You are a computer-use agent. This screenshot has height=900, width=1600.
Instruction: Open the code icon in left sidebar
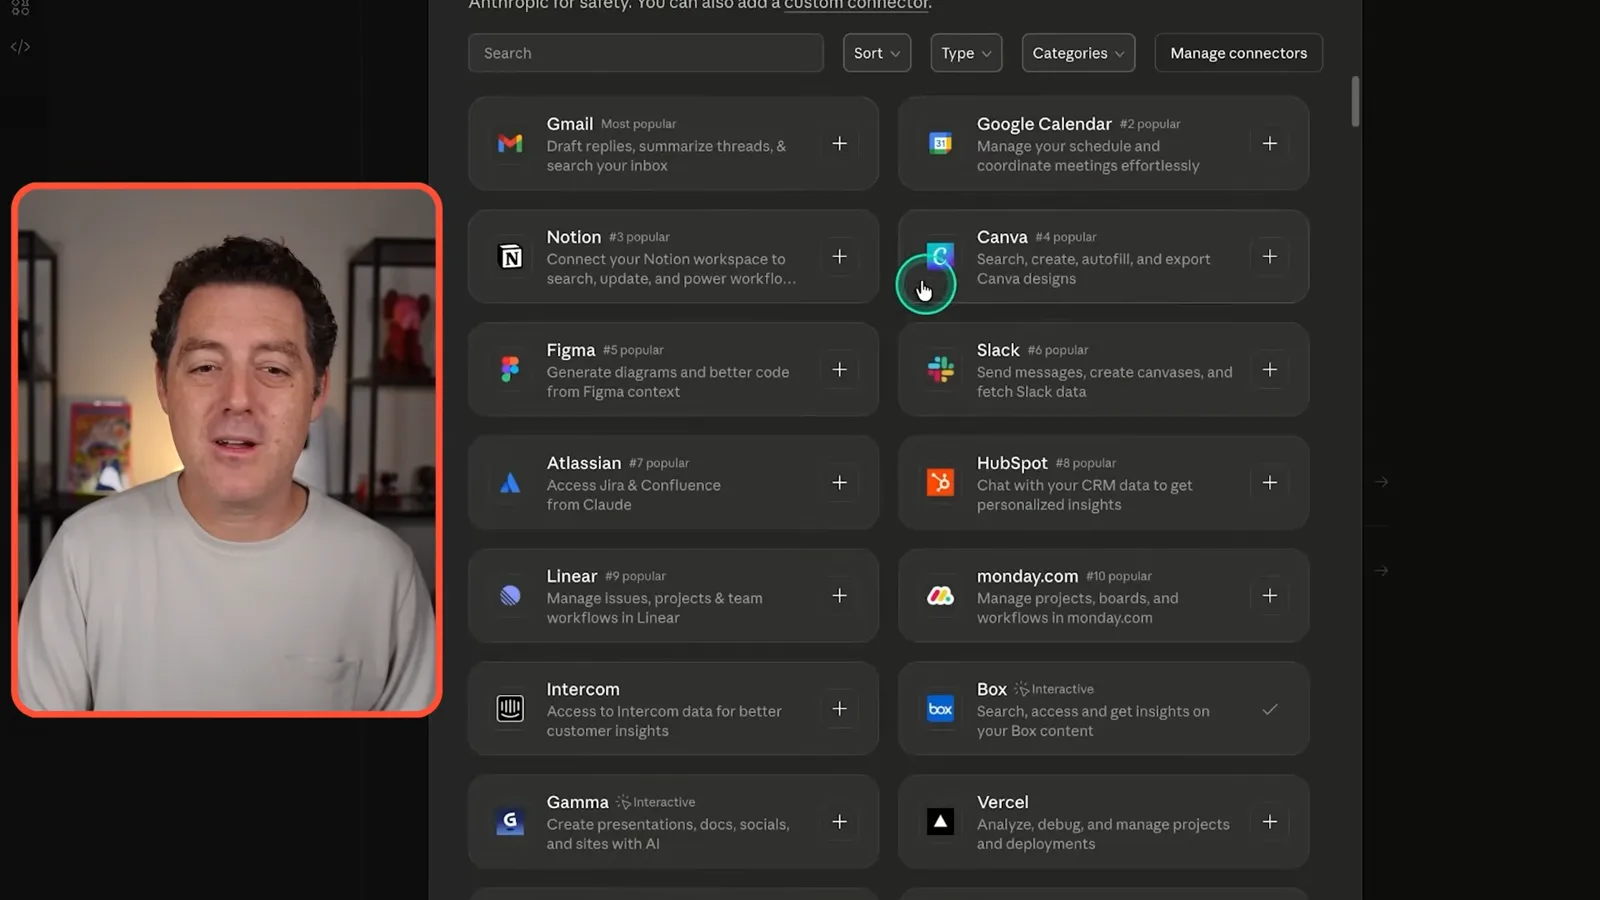[20, 47]
